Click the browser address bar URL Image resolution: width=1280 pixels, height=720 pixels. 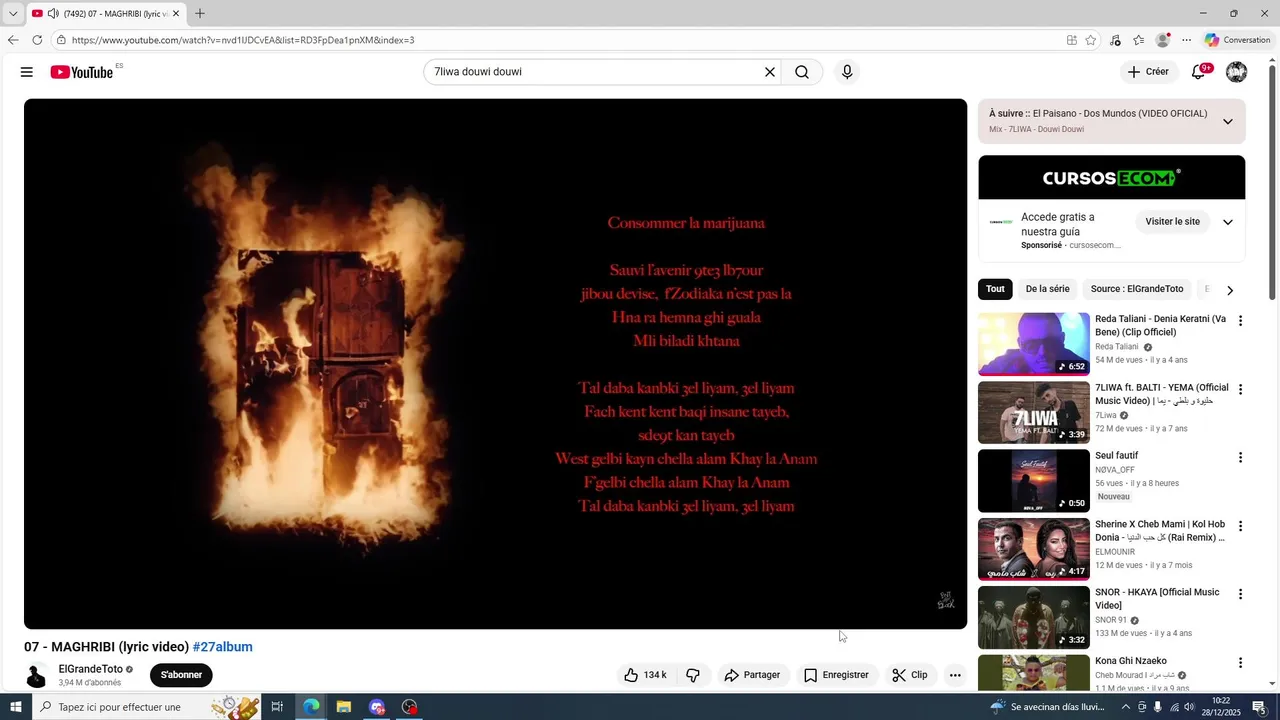coord(243,40)
